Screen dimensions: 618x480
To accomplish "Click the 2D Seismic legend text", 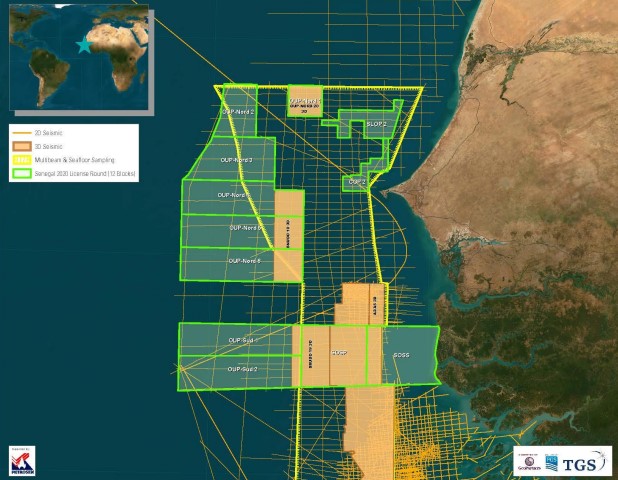I will (x=52, y=132).
